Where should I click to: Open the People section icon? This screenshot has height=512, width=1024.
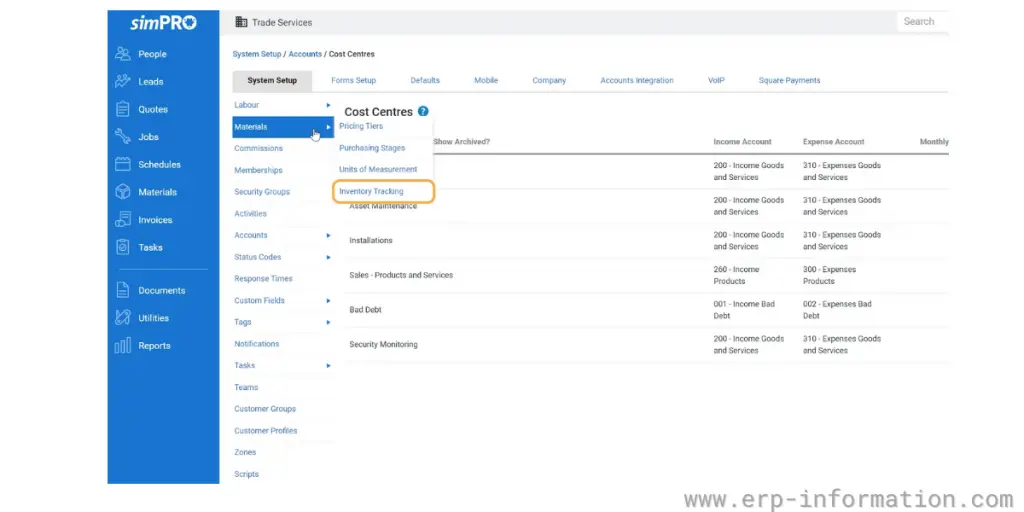click(123, 54)
